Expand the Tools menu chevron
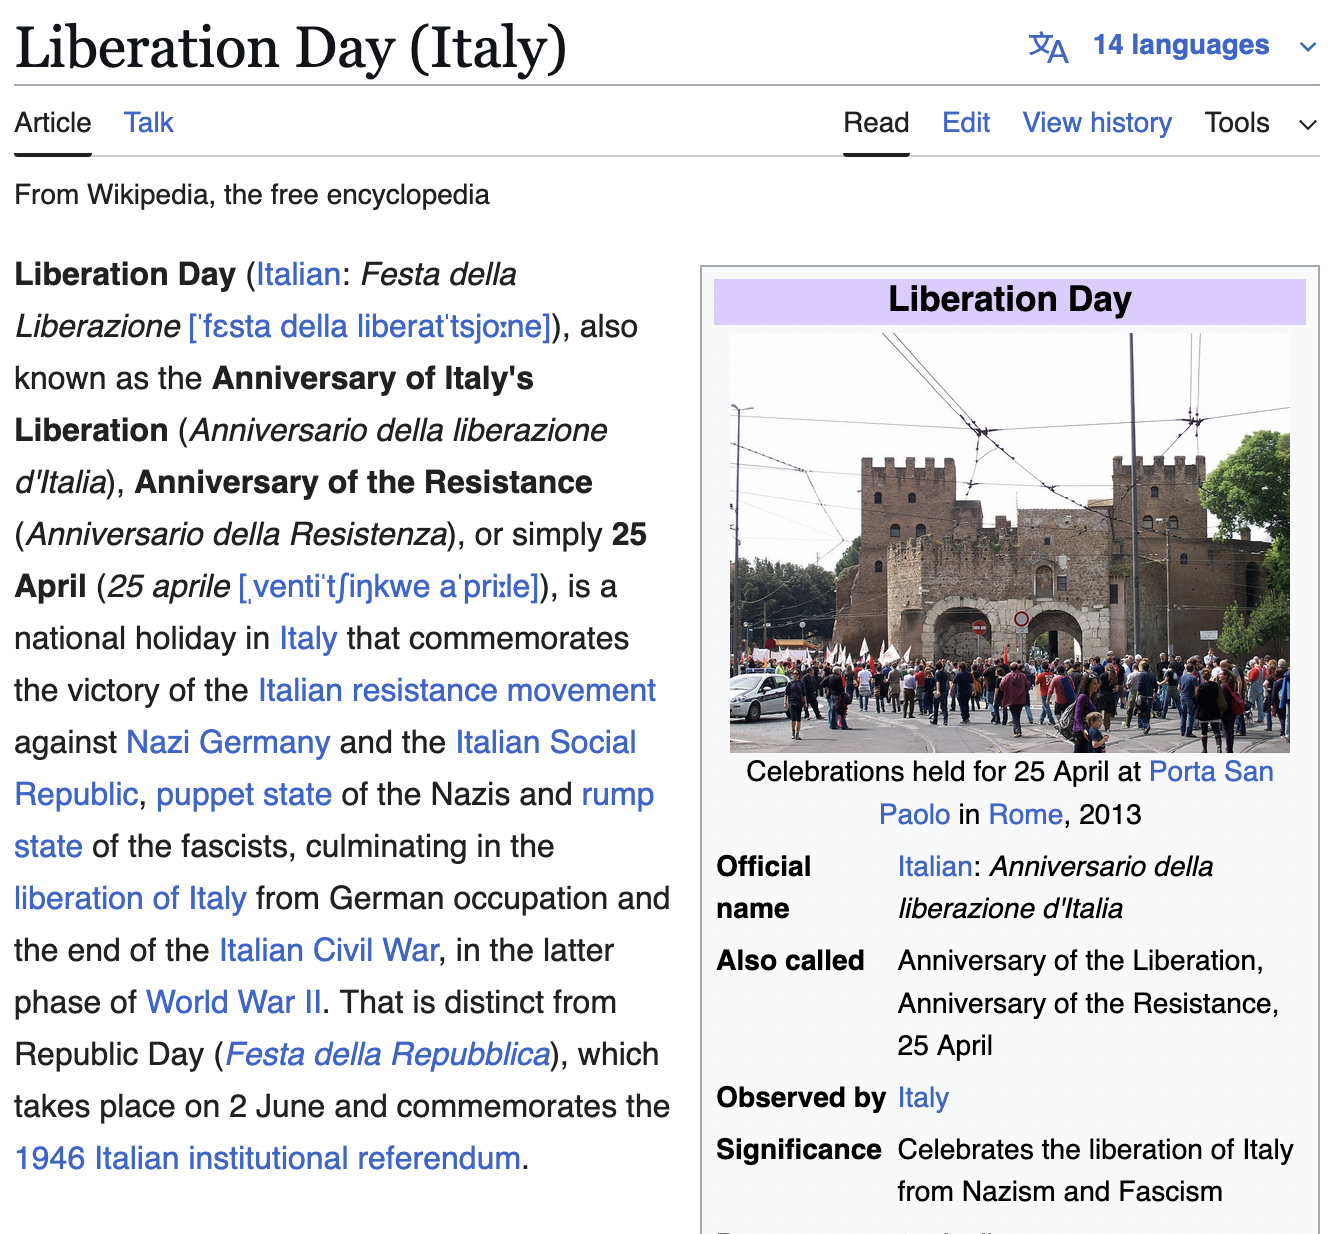Screen dimensions: 1328x1234 [1307, 124]
